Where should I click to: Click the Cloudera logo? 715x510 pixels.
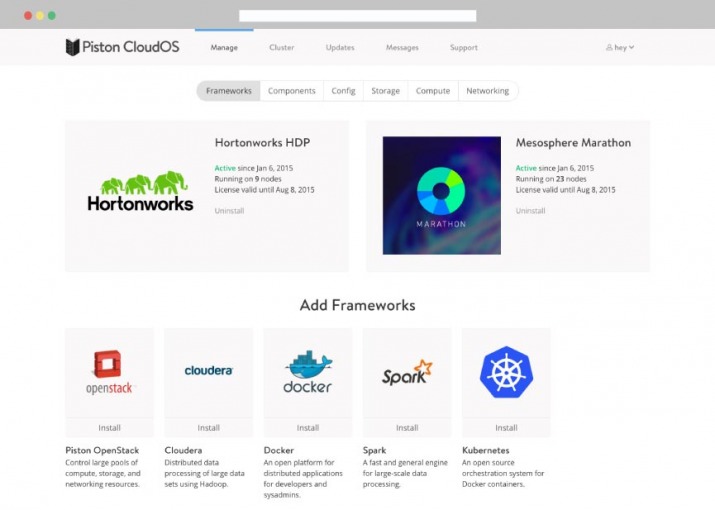[208, 370]
